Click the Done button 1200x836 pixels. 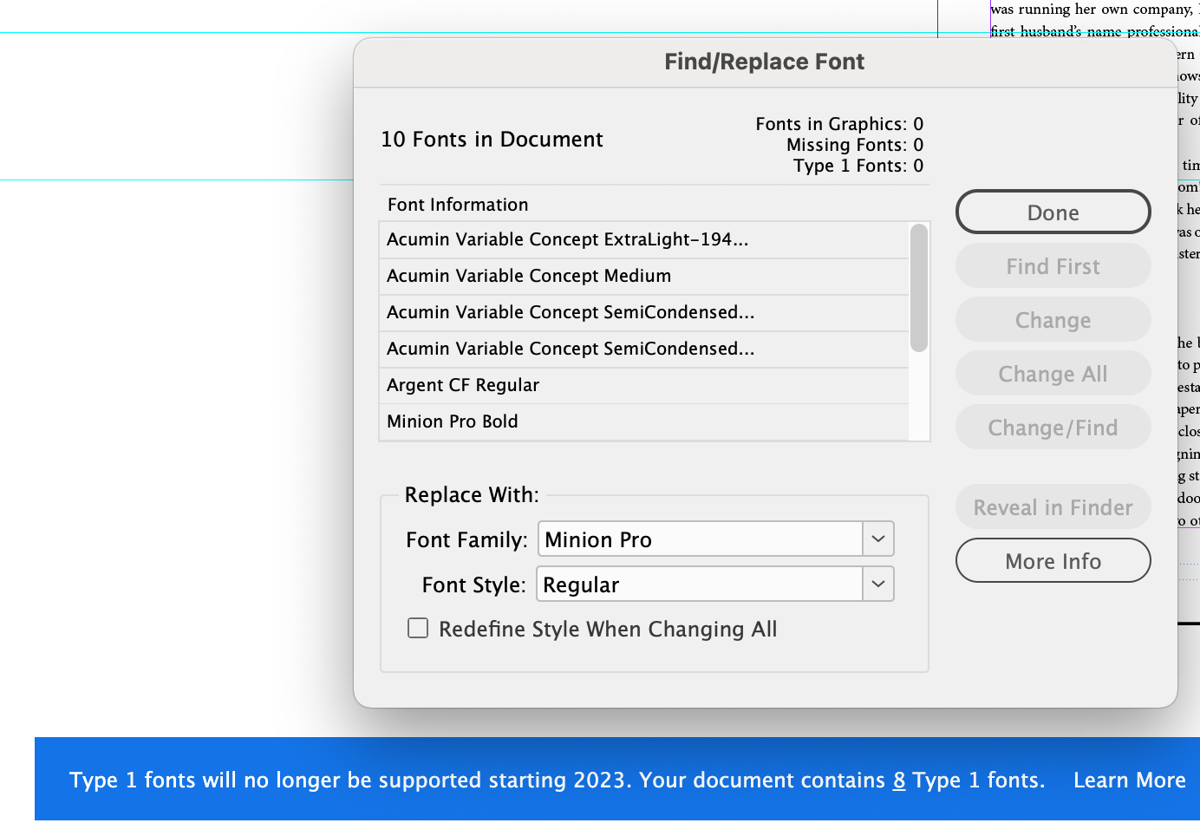(1053, 212)
